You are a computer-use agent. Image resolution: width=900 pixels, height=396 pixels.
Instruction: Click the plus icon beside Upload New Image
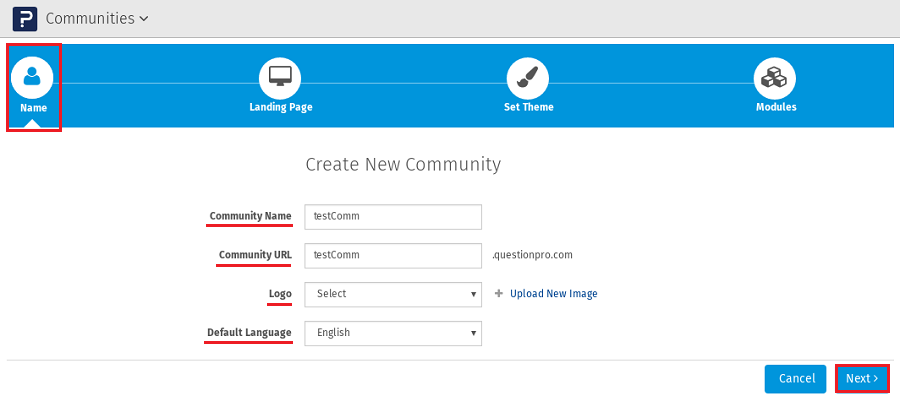[499, 294]
